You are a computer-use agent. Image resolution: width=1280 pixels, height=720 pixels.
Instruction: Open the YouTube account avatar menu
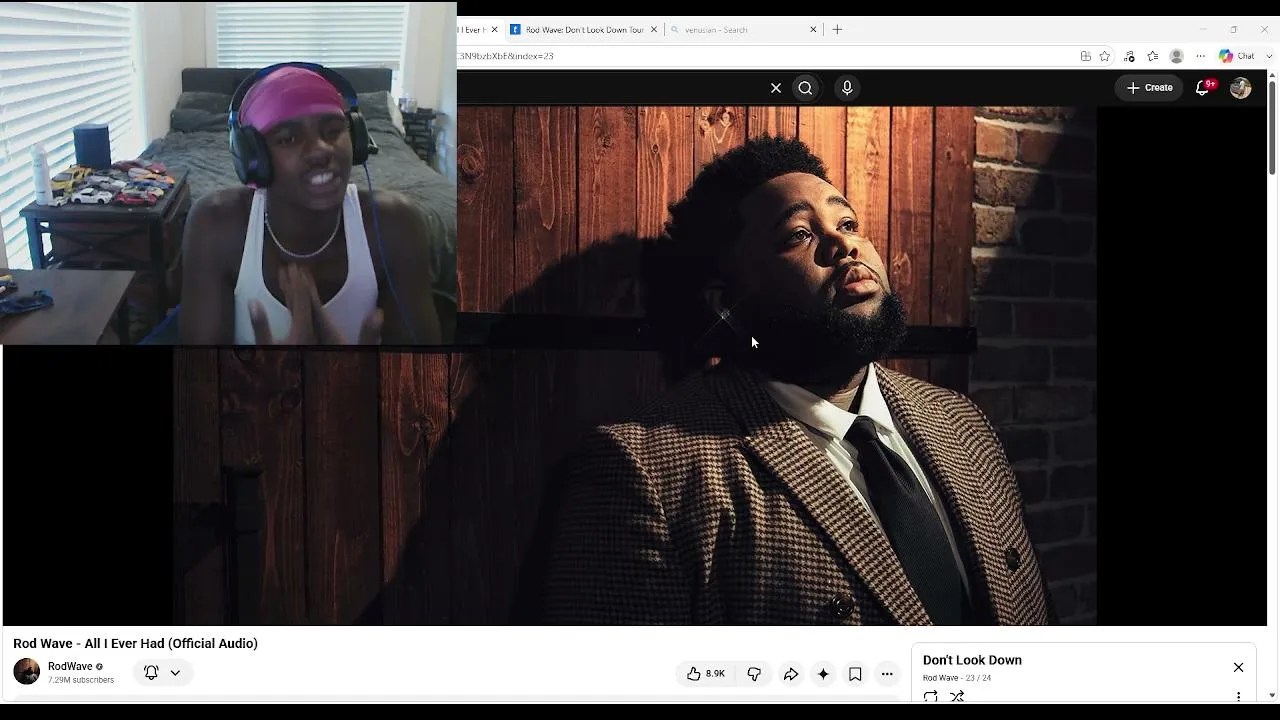pos(1241,88)
